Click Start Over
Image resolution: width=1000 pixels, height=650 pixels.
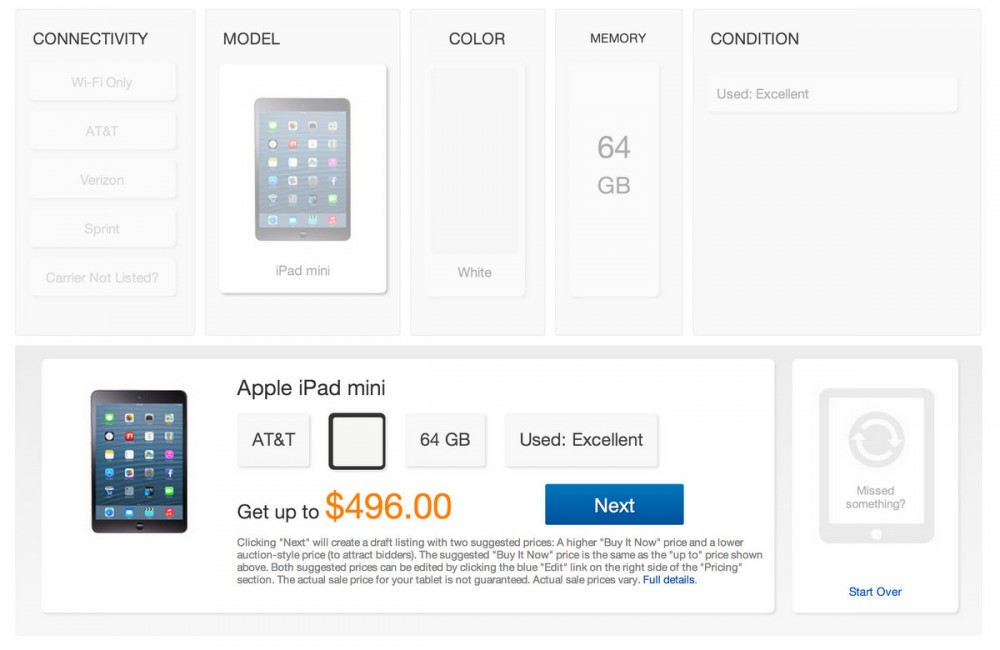(x=875, y=592)
